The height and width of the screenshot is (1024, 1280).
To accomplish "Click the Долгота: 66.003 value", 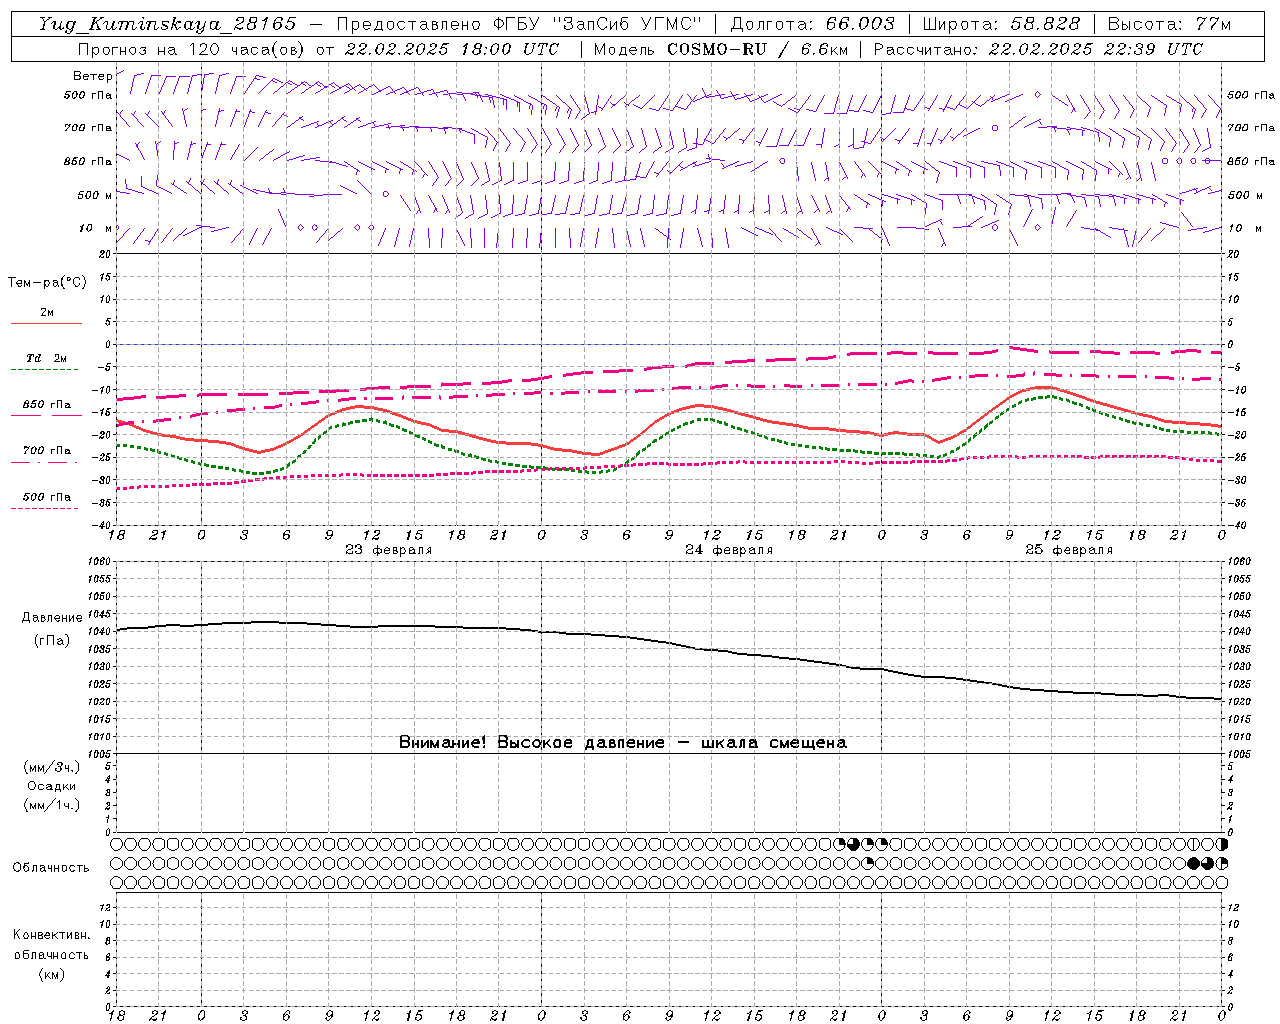I will pos(812,24).
